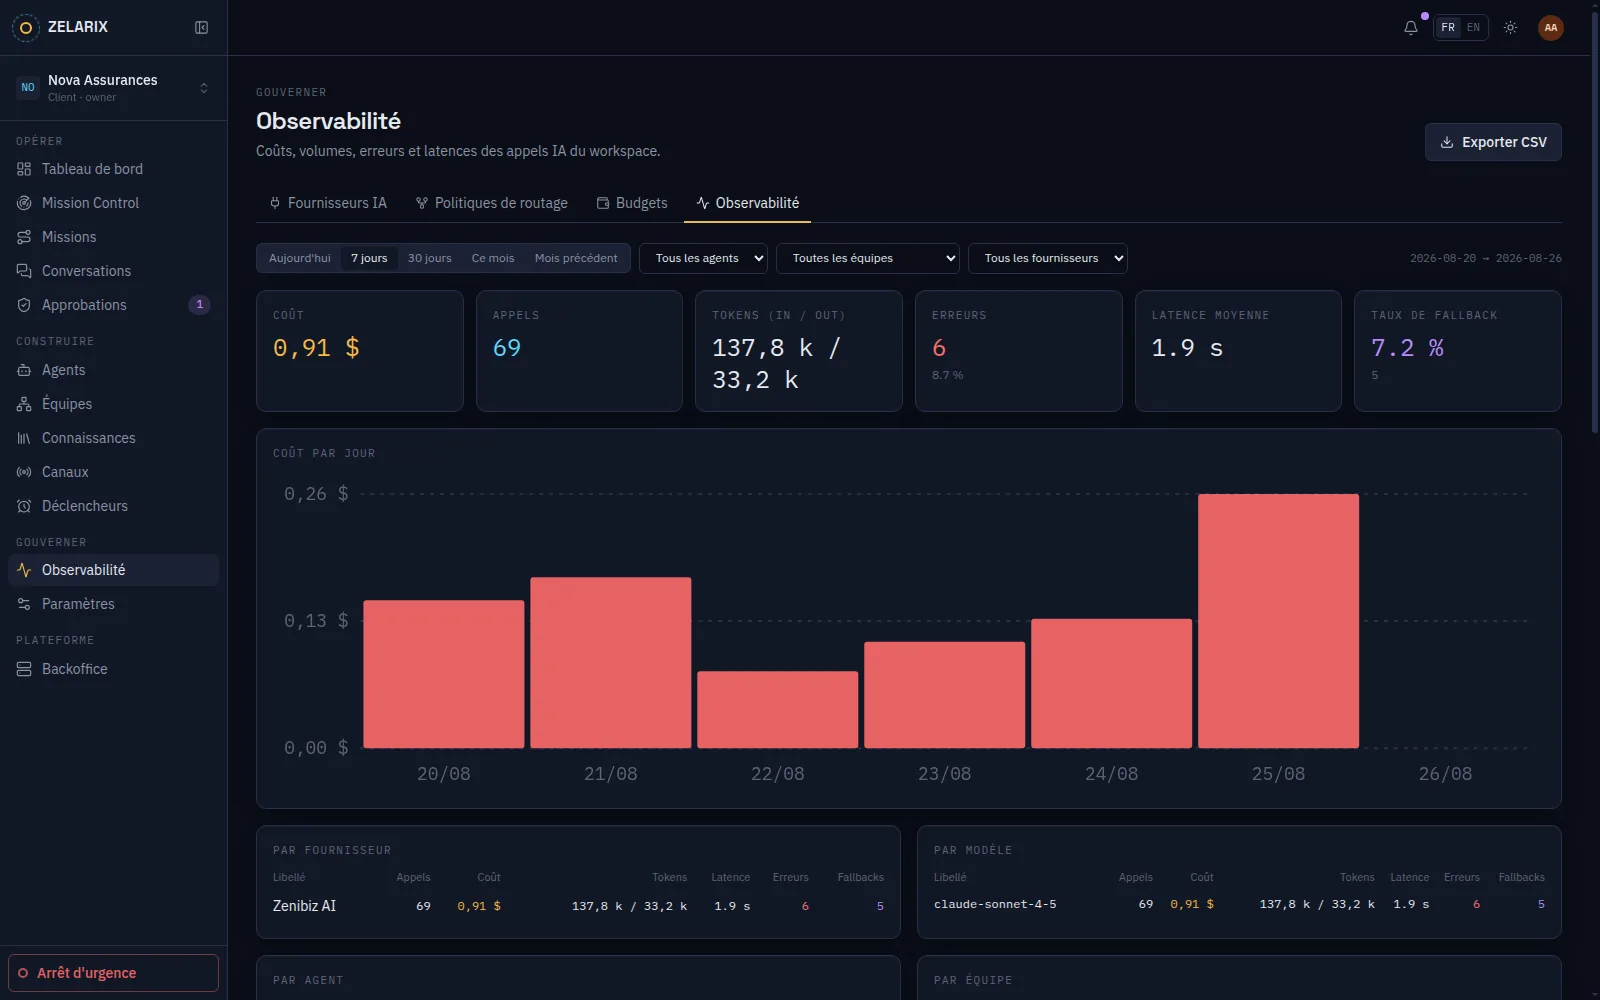Image resolution: width=1600 pixels, height=1000 pixels.
Task: Click the Approbations count badge
Action: (199, 305)
